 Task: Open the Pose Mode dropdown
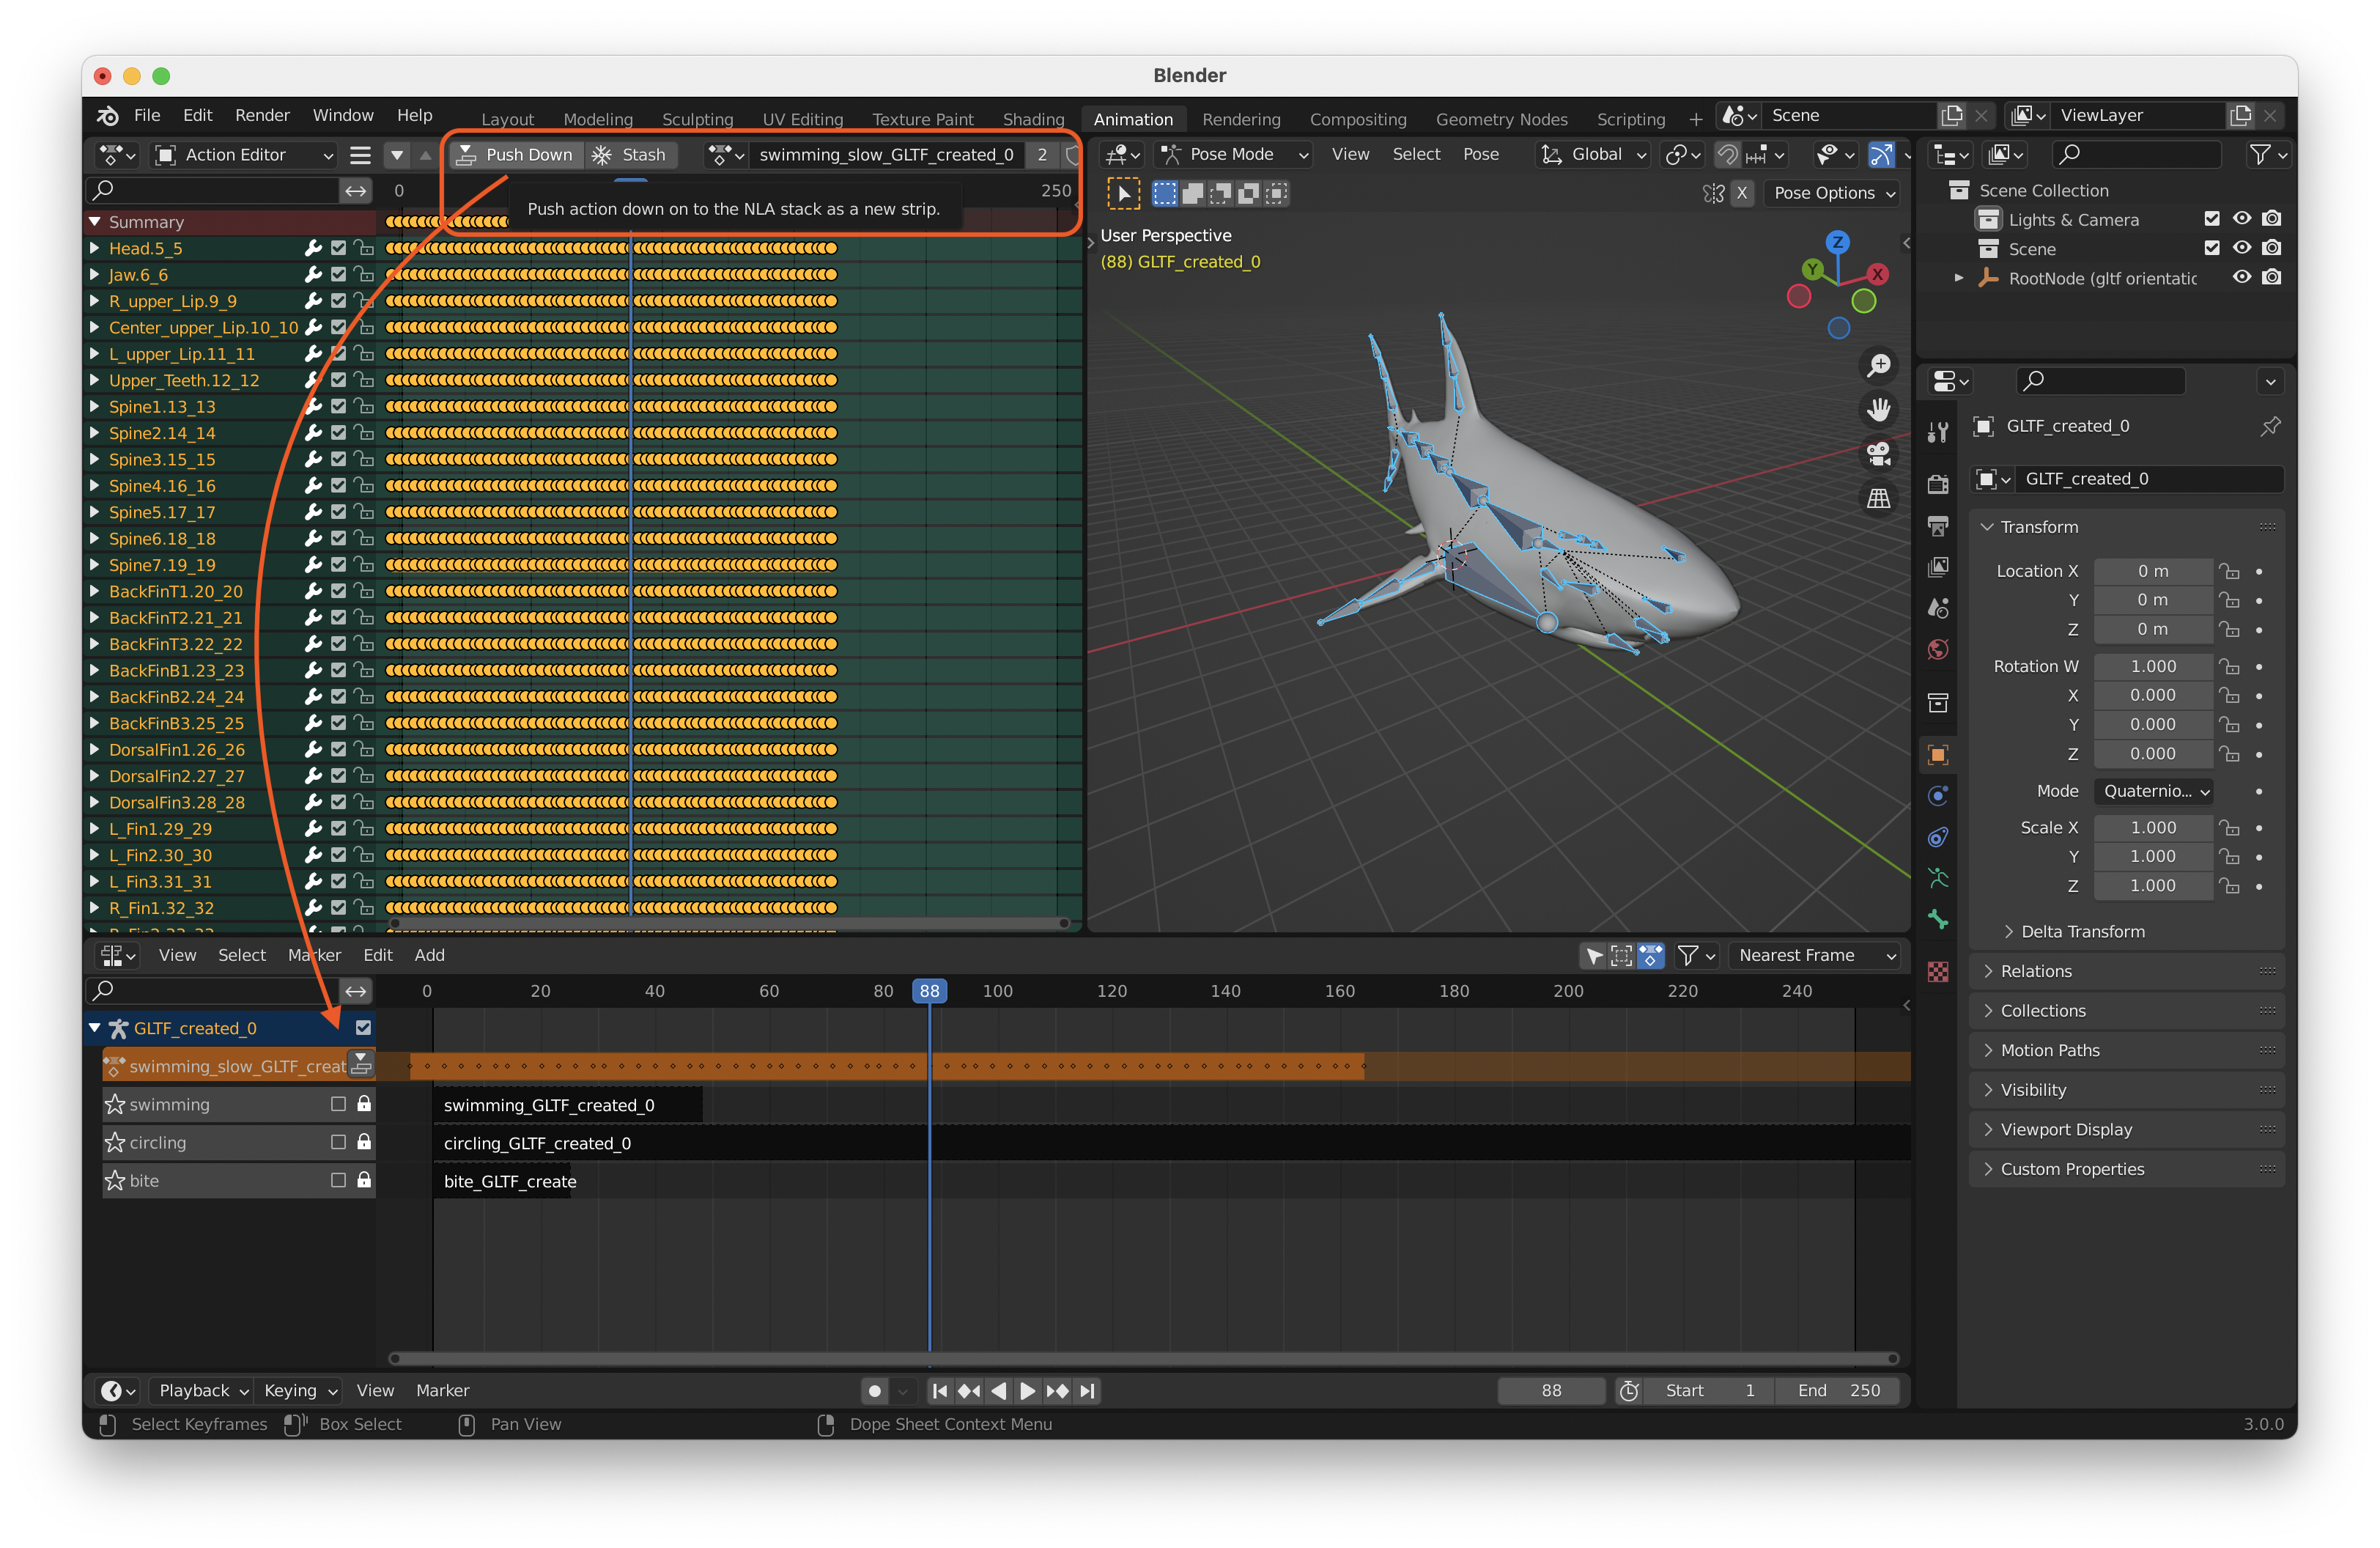pyautogui.click(x=1234, y=154)
